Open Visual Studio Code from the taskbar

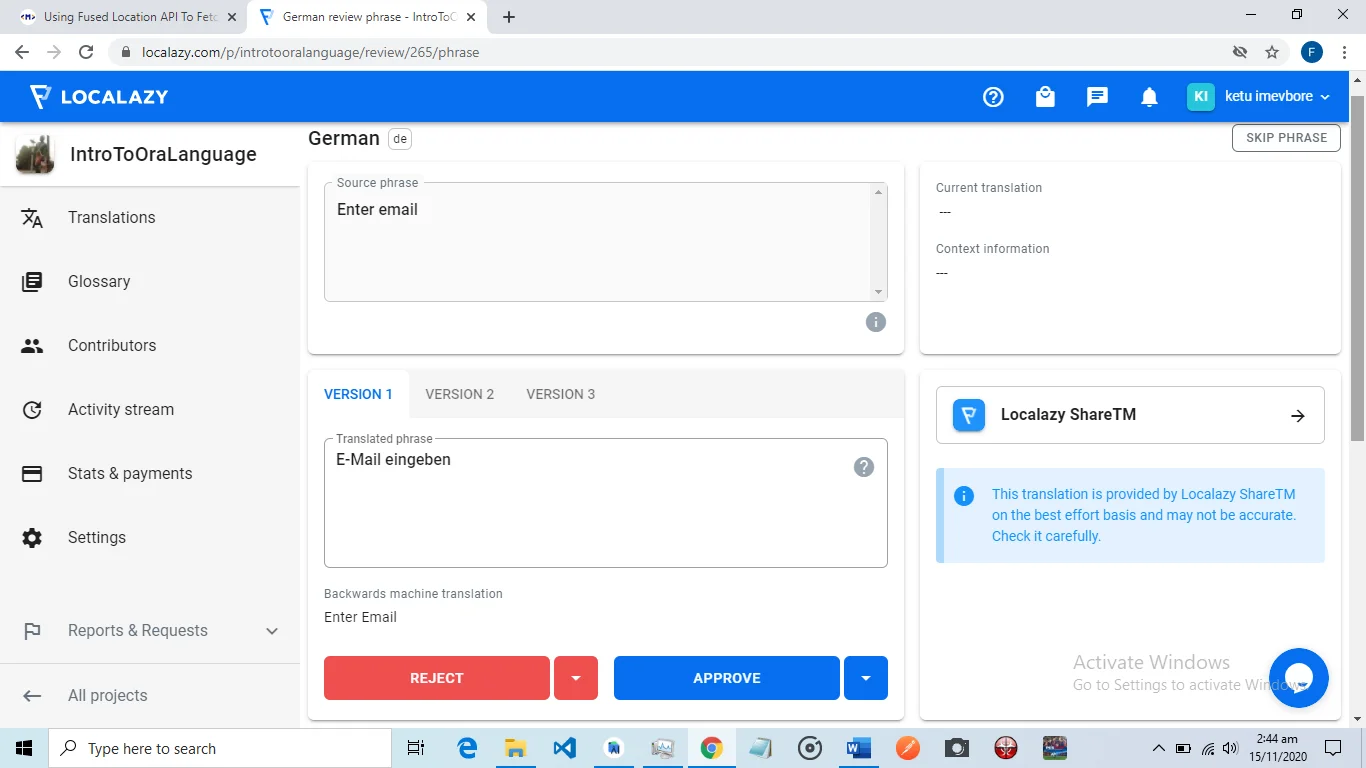click(564, 748)
